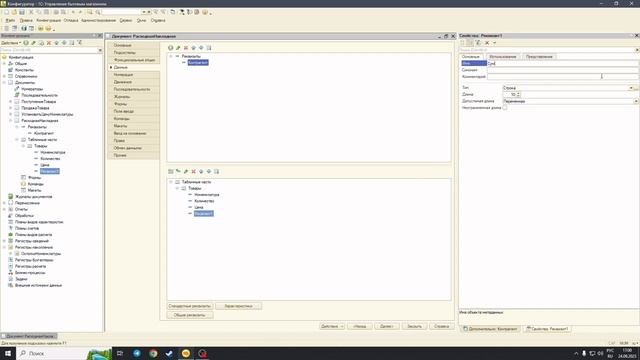Open the Конфигурация menu
The height and width of the screenshot is (360, 640).
tap(49, 20)
